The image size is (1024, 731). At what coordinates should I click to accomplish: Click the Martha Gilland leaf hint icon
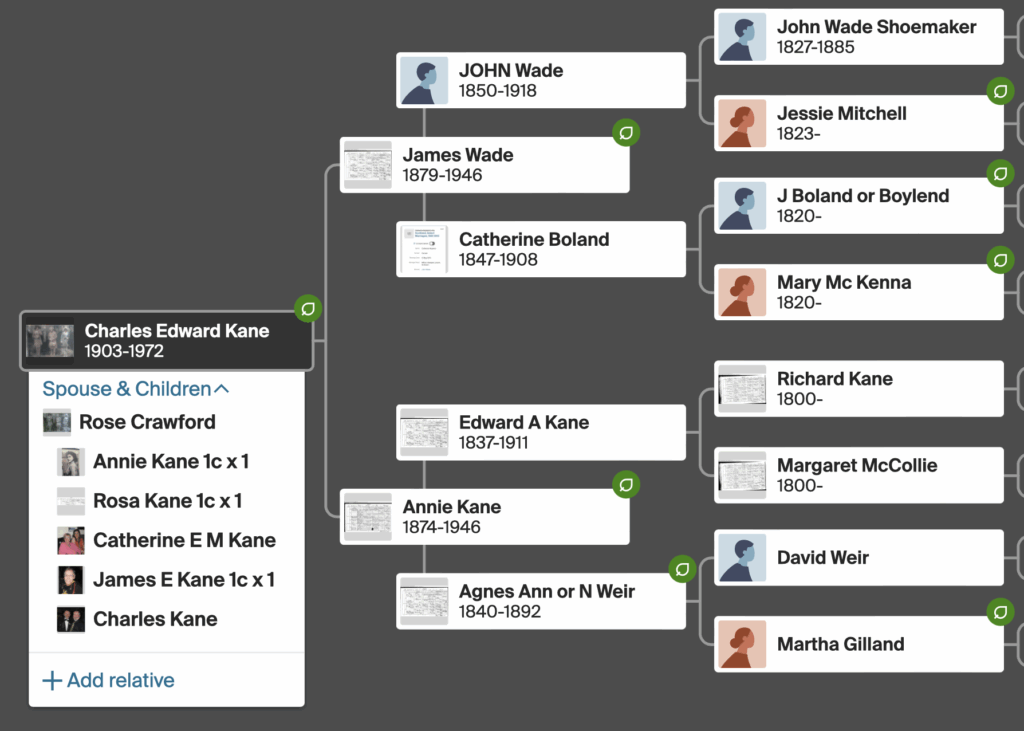[1000, 612]
